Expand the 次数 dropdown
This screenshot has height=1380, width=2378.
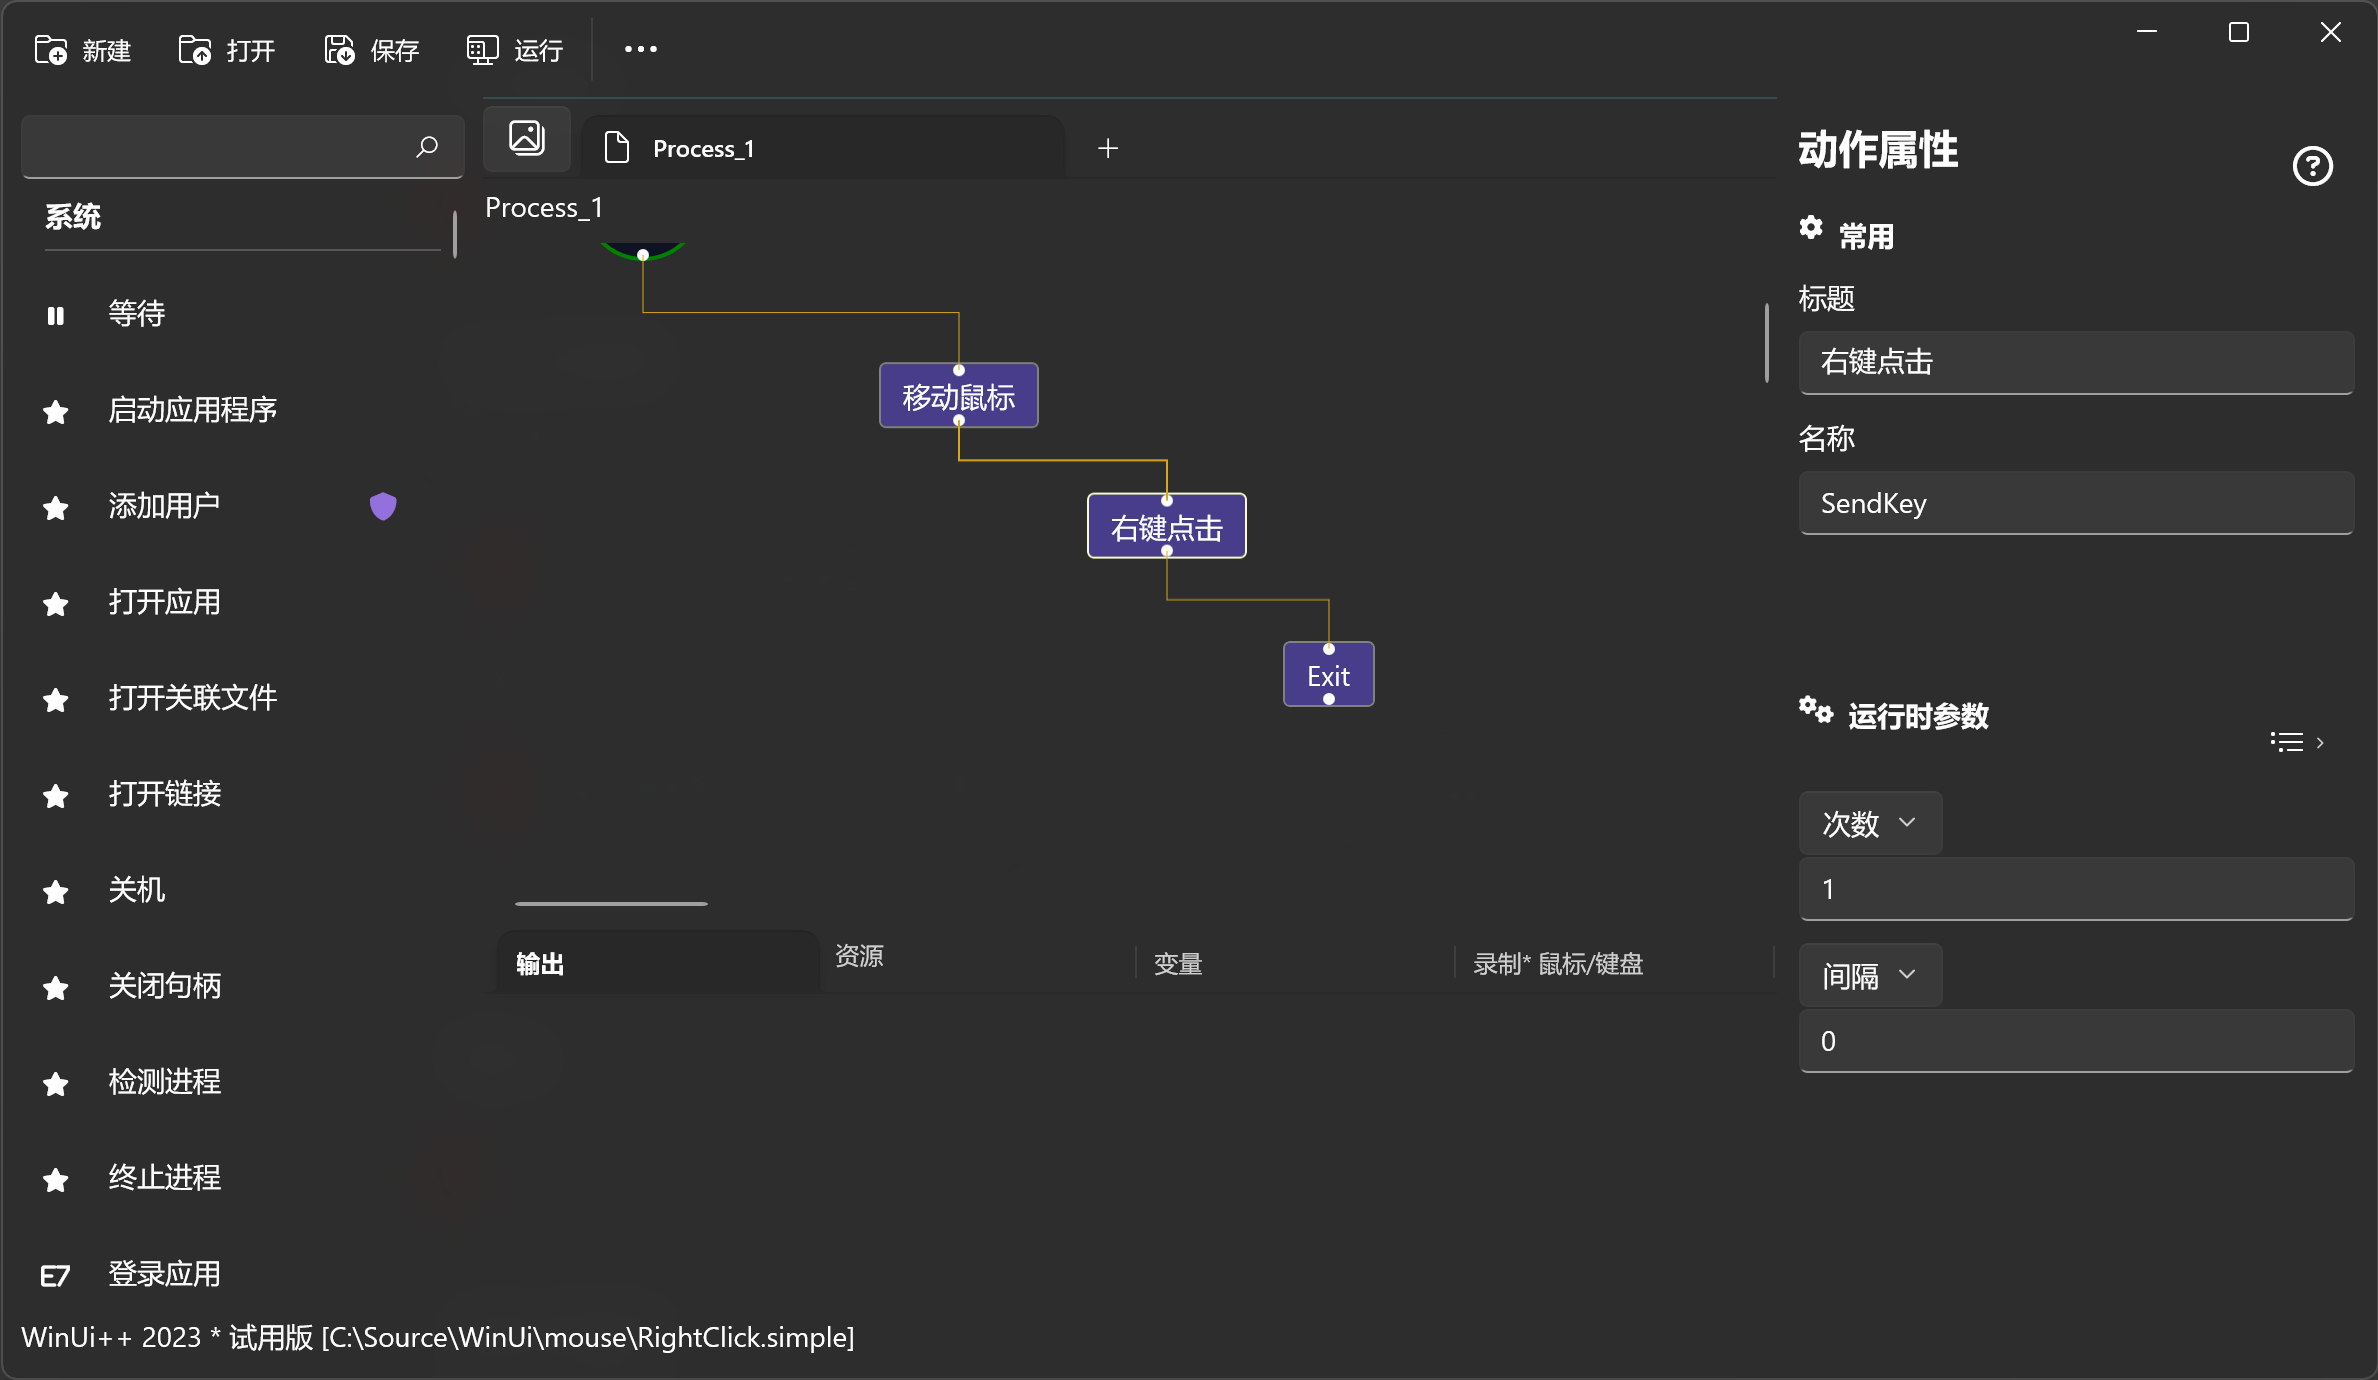1869,823
